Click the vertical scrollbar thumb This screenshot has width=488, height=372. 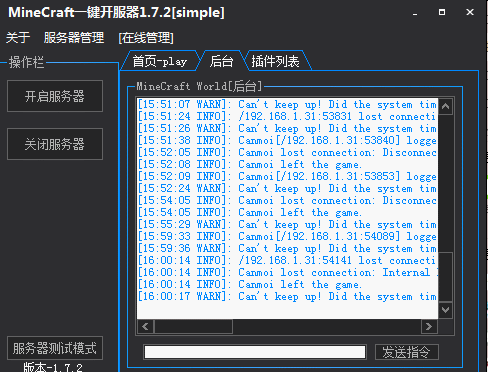coord(446,277)
